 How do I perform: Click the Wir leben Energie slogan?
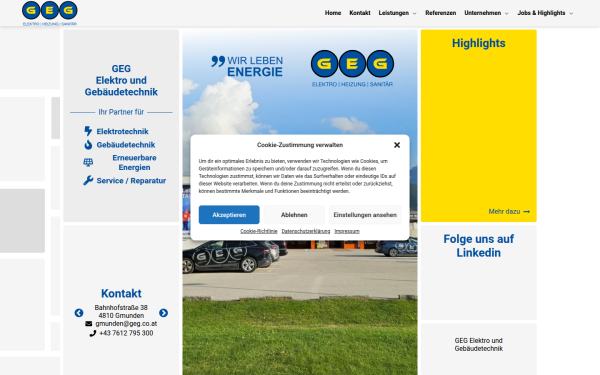(x=247, y=66)
